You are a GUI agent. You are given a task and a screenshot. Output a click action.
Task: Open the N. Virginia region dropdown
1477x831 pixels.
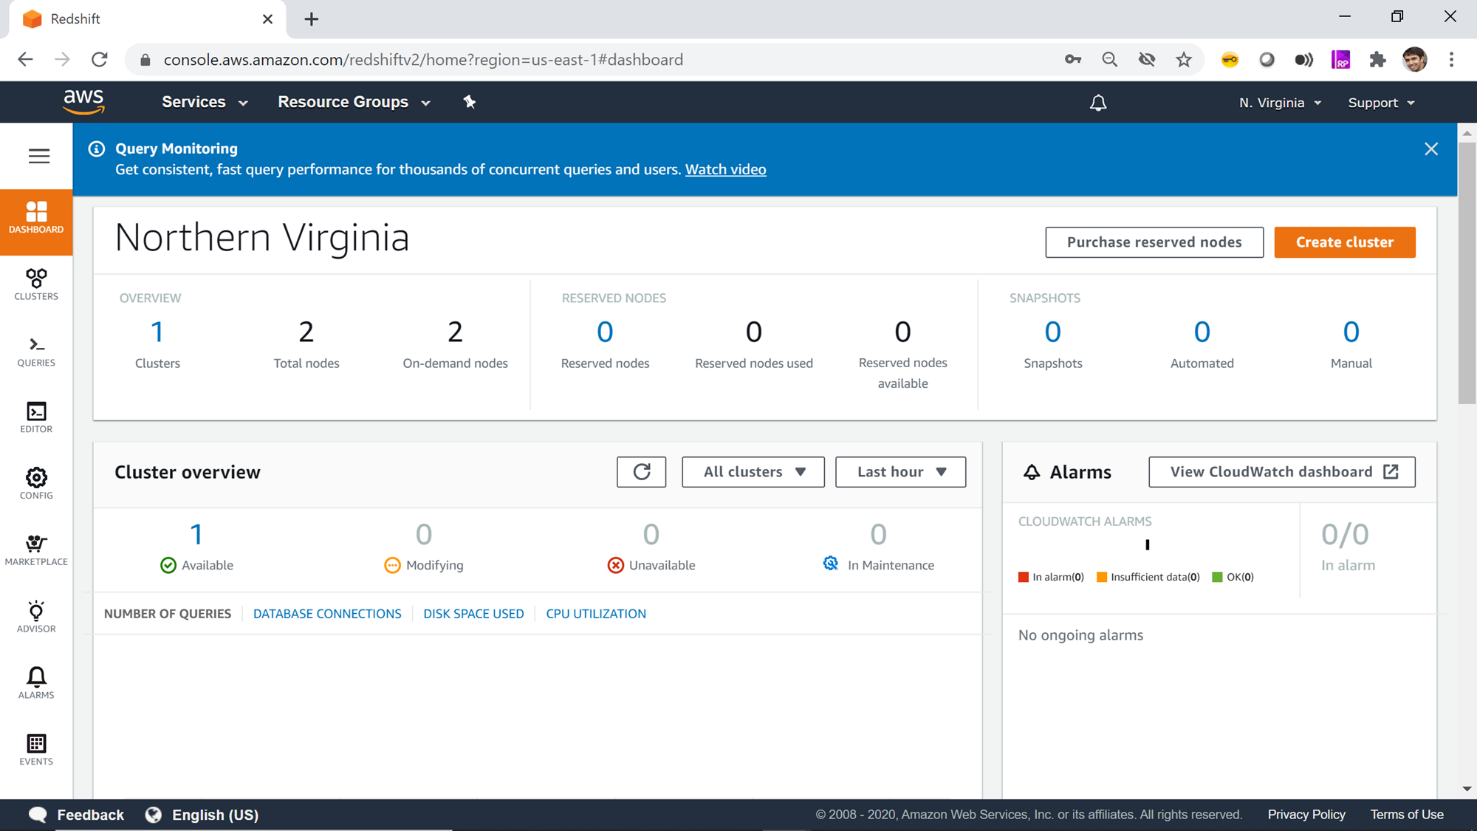[1279, 103]
